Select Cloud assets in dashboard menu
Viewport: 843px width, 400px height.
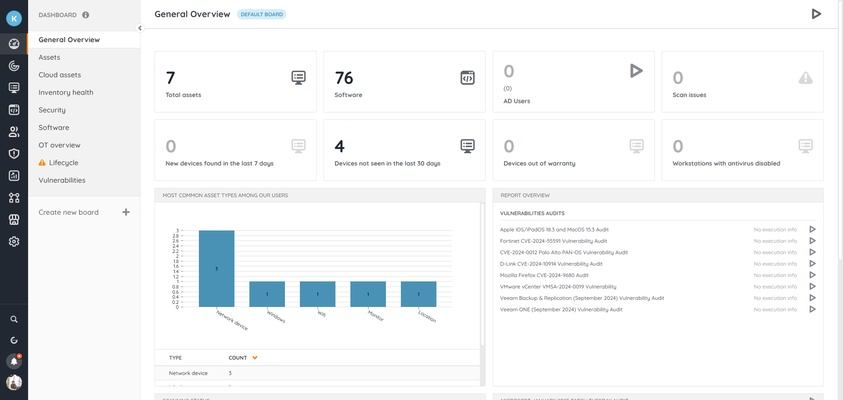pos(59,75)
